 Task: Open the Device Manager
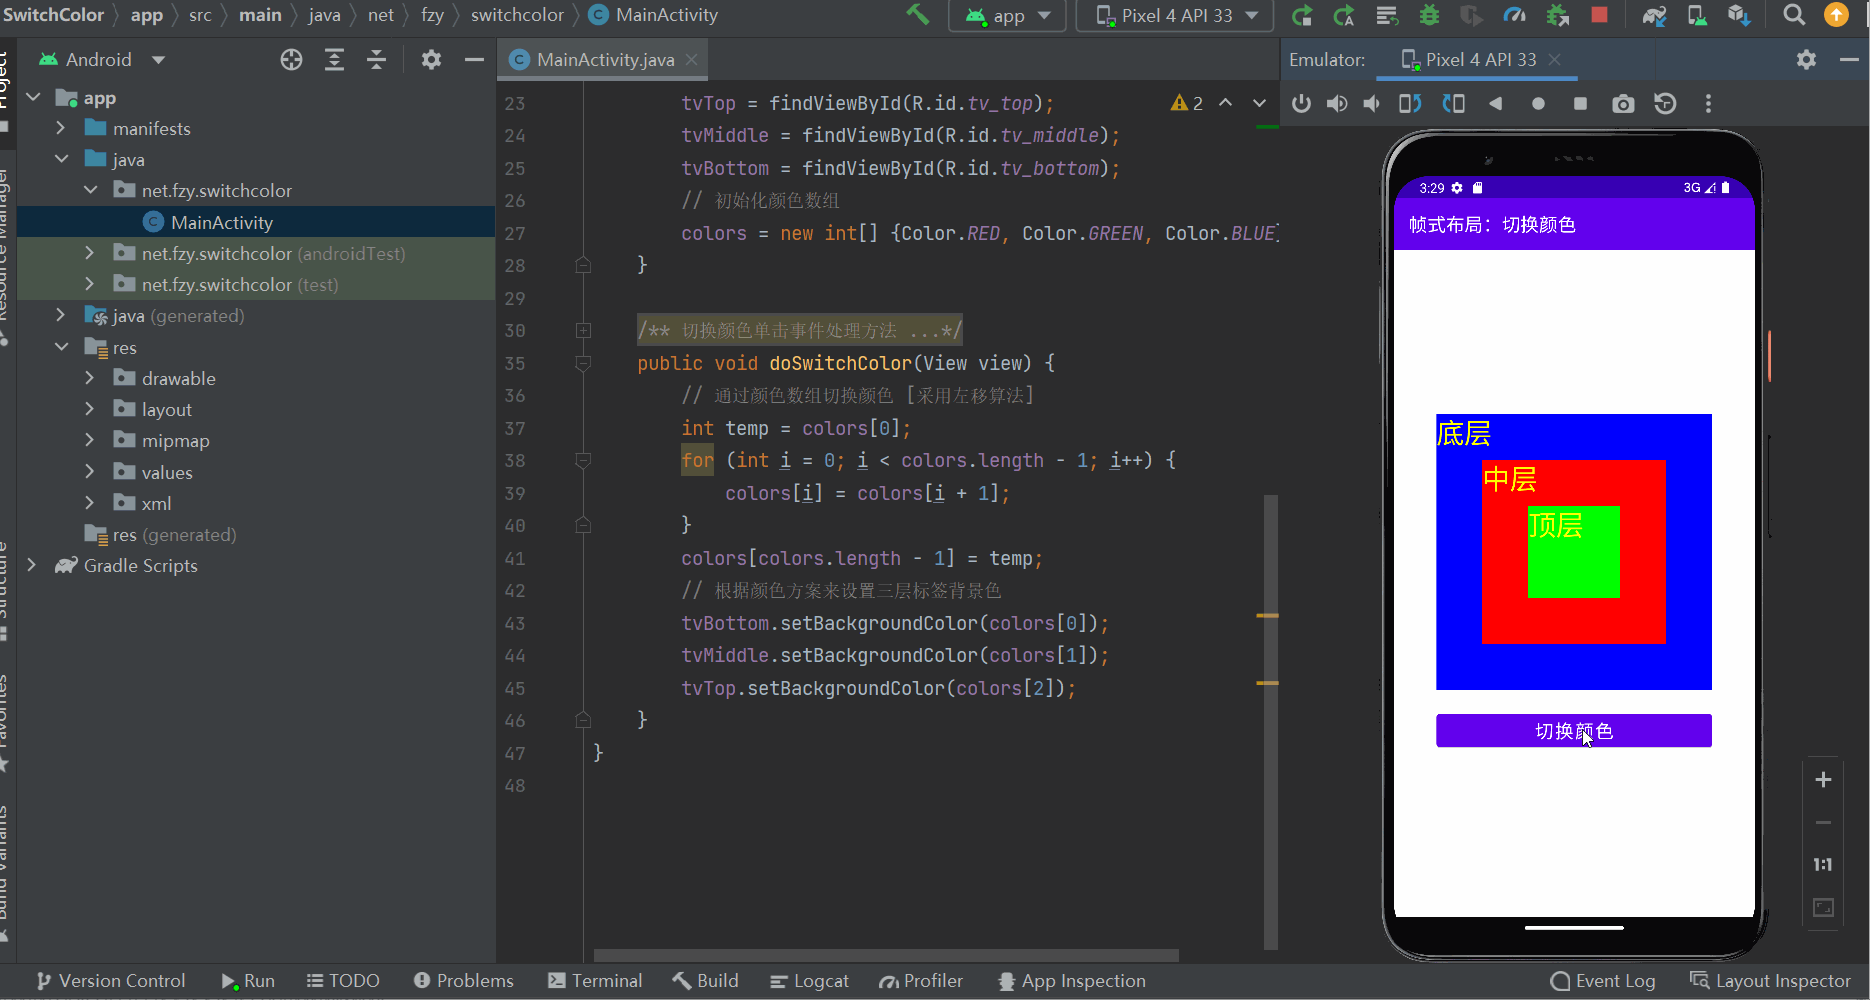1697,15
